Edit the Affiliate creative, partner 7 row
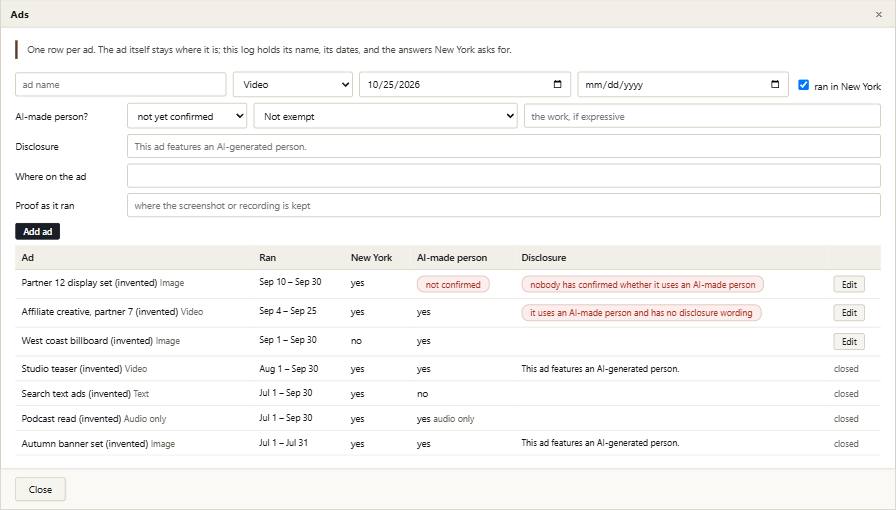Viewport: 896px width, 510px height. 849,313
